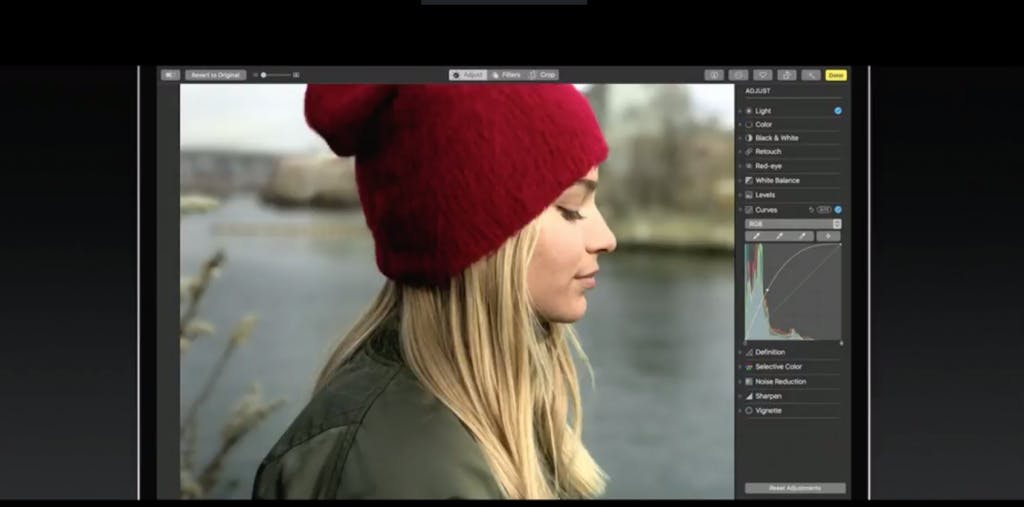Switch to the Filters tab
Viewport: 1024px width, 507px height.
click(x=507, y=75)
